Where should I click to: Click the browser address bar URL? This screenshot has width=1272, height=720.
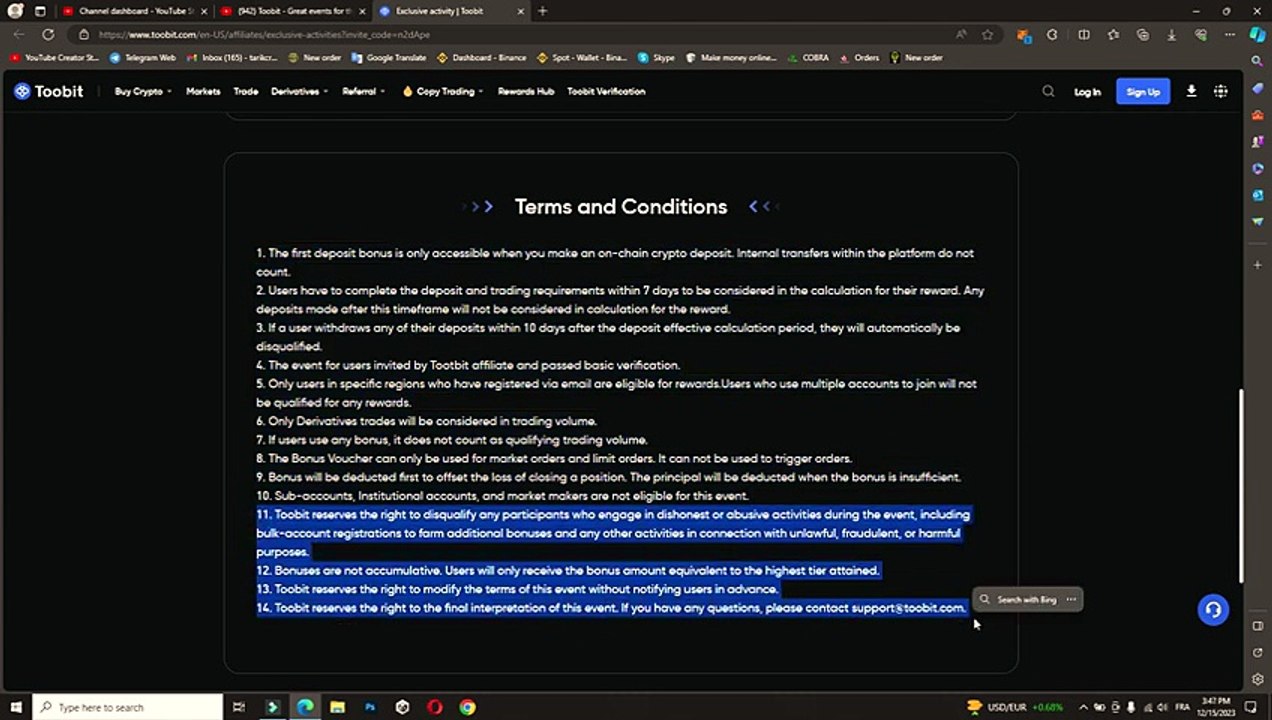(x=264, y=34)
